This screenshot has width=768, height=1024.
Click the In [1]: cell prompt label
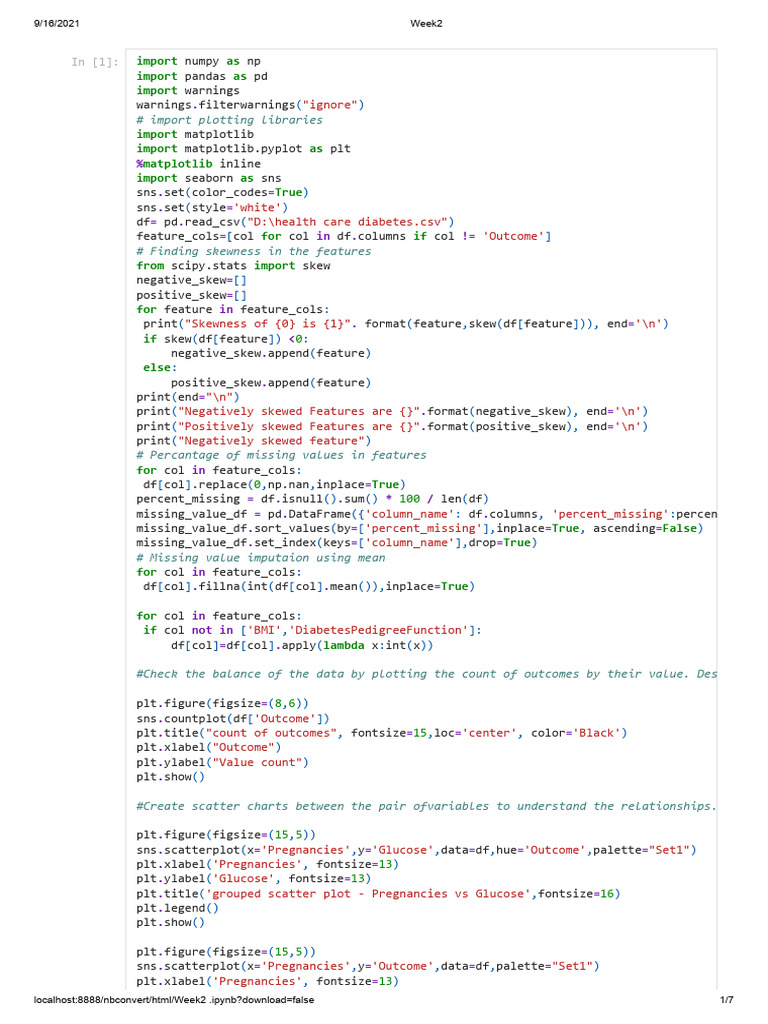click(x=95, y=62)
